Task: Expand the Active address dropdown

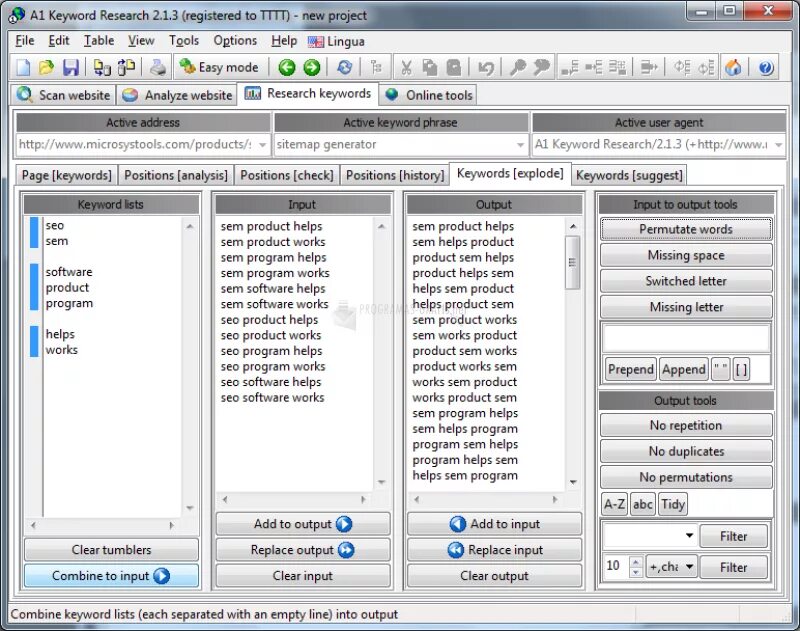Action: [x=262, y=145]
